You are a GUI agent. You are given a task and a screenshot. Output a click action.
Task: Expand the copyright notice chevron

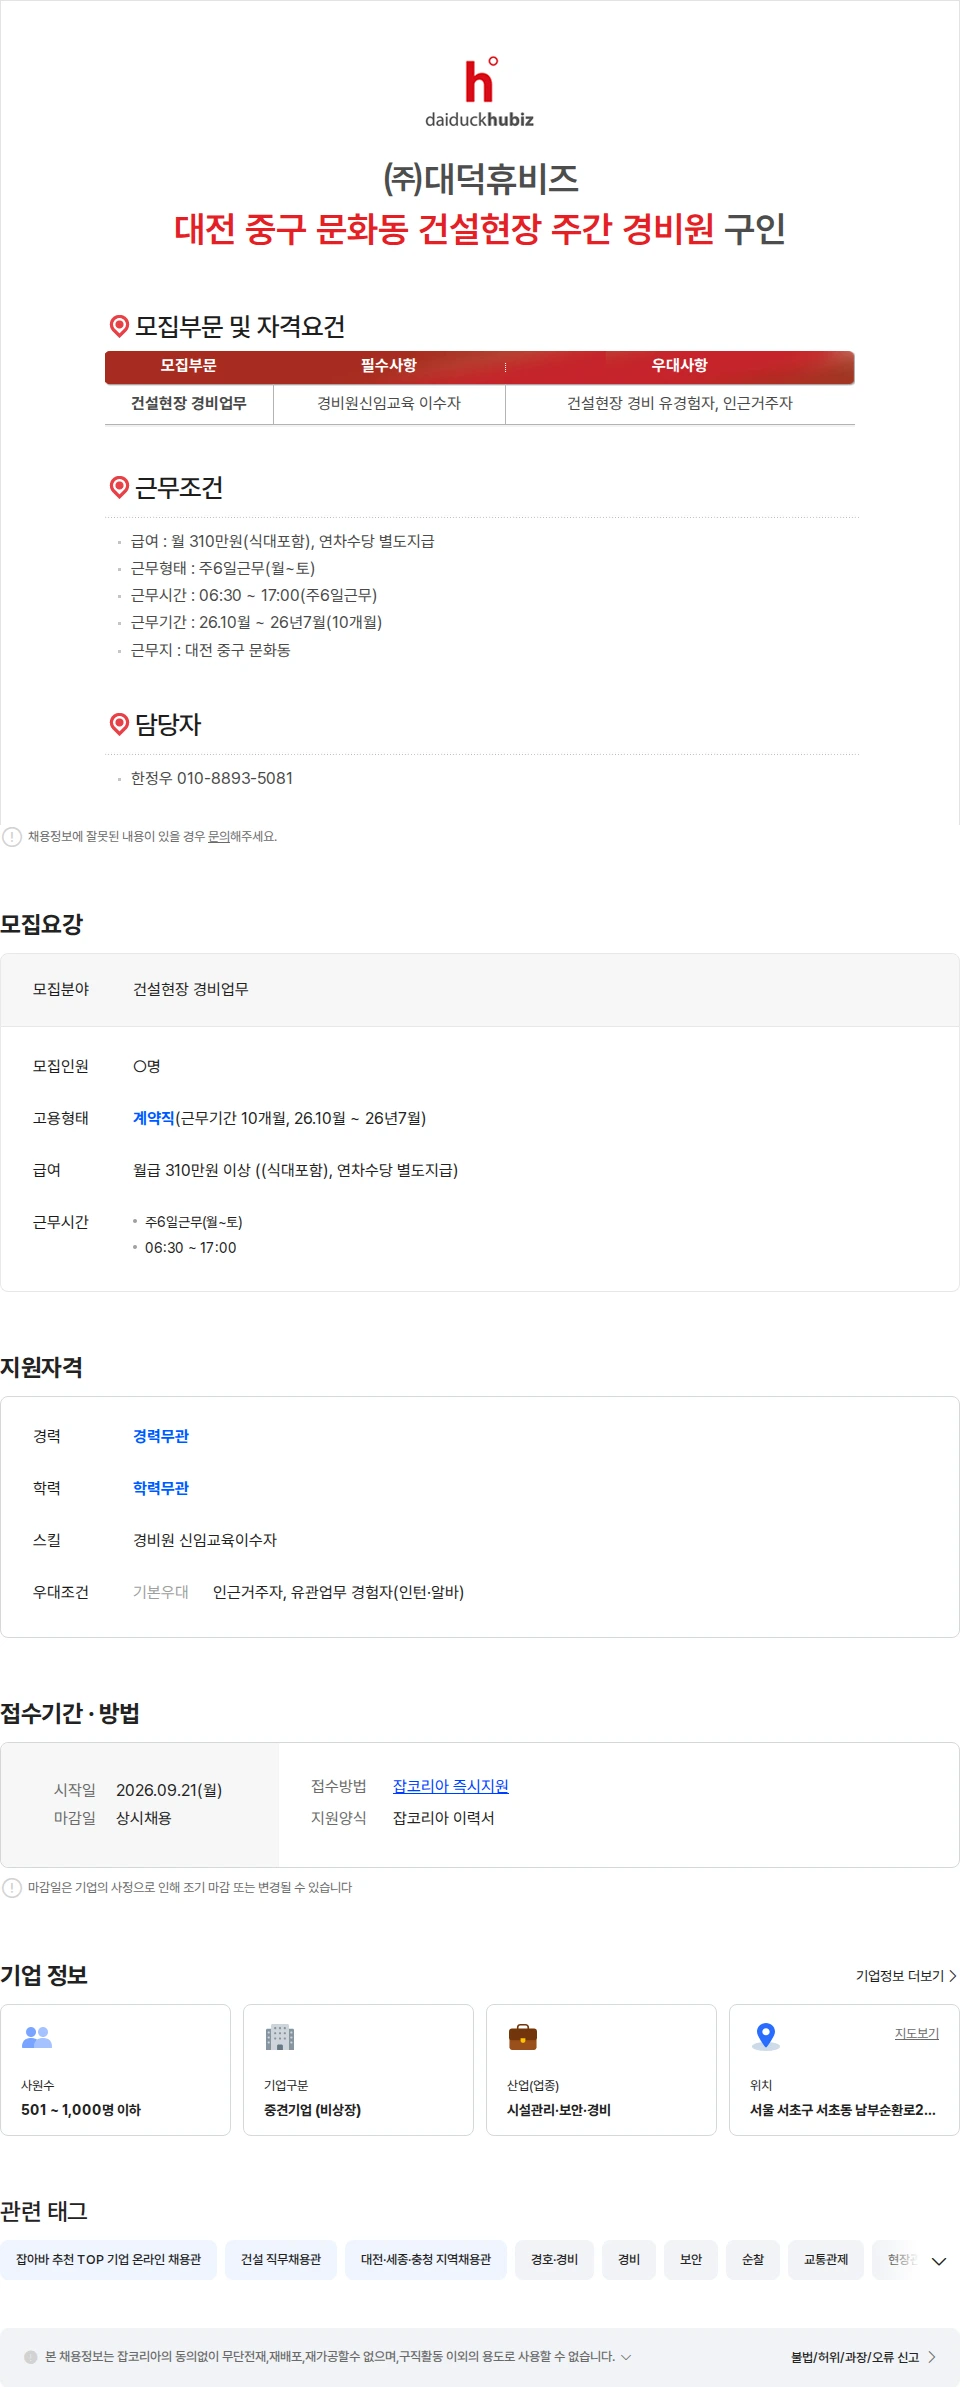[626, 2357]
